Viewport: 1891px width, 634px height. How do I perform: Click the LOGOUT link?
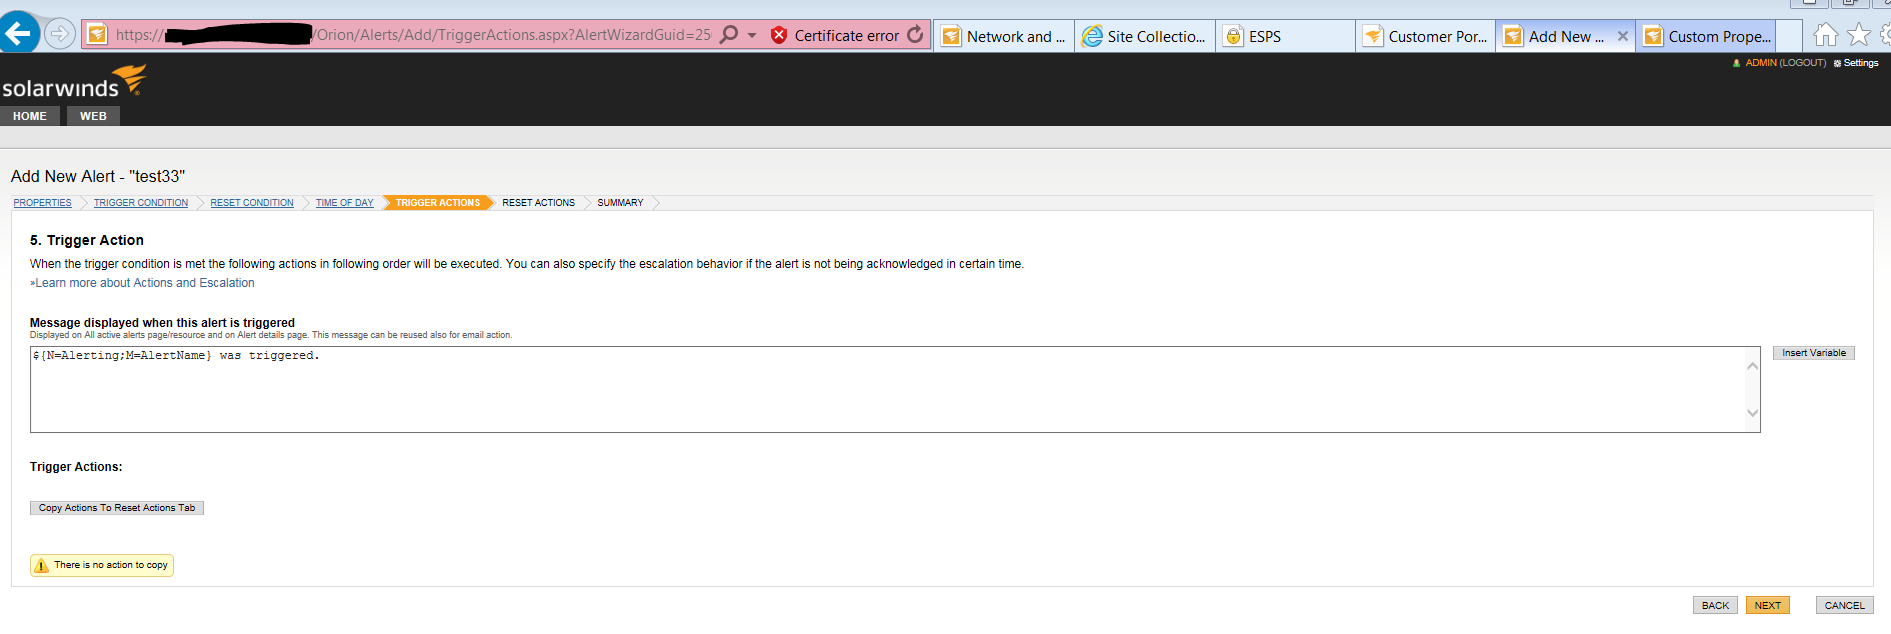pos(1803,63)
